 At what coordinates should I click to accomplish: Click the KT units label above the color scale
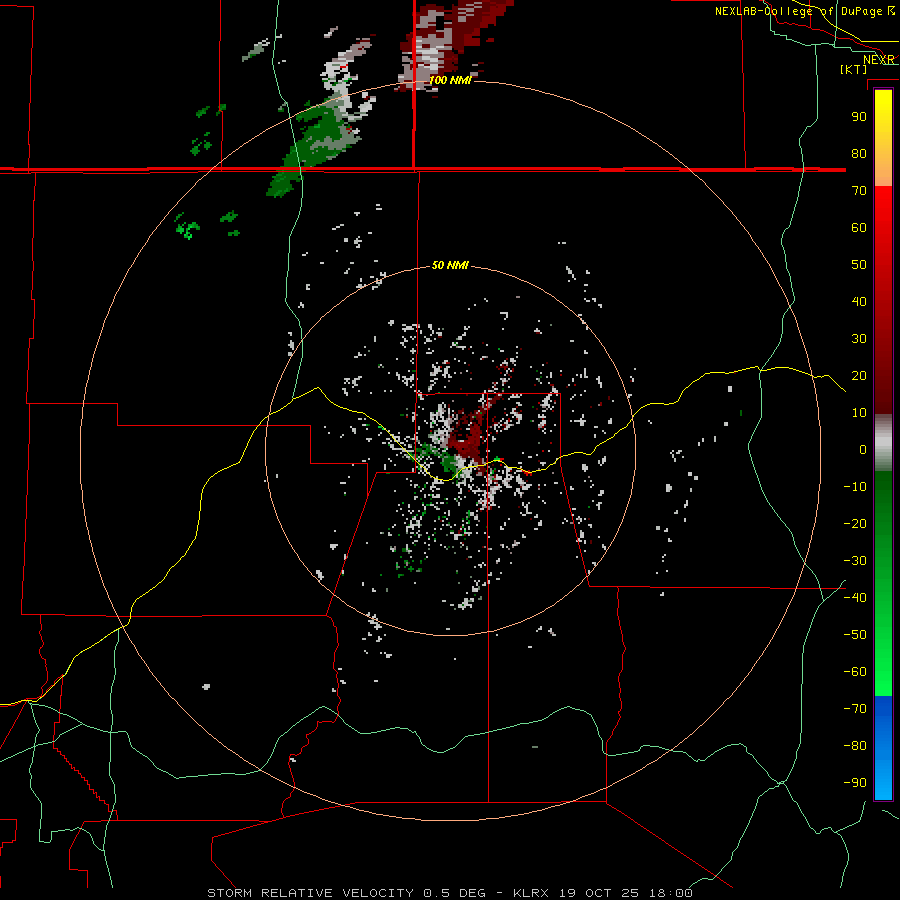(854, 69)
